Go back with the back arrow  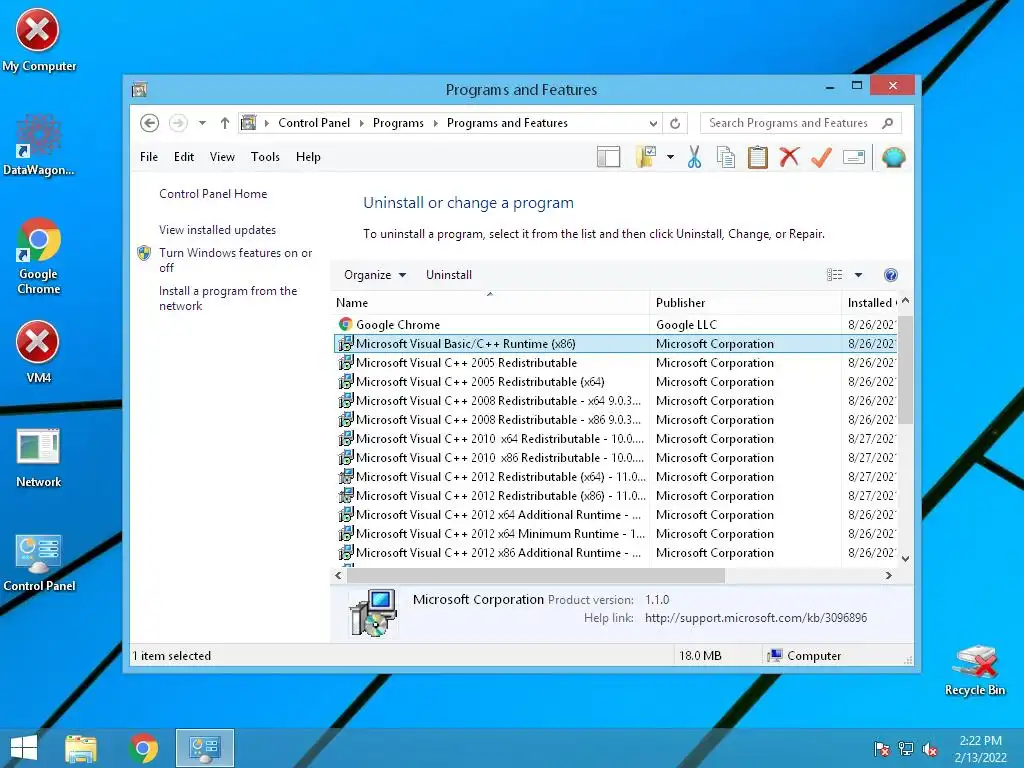coord(150,123)
